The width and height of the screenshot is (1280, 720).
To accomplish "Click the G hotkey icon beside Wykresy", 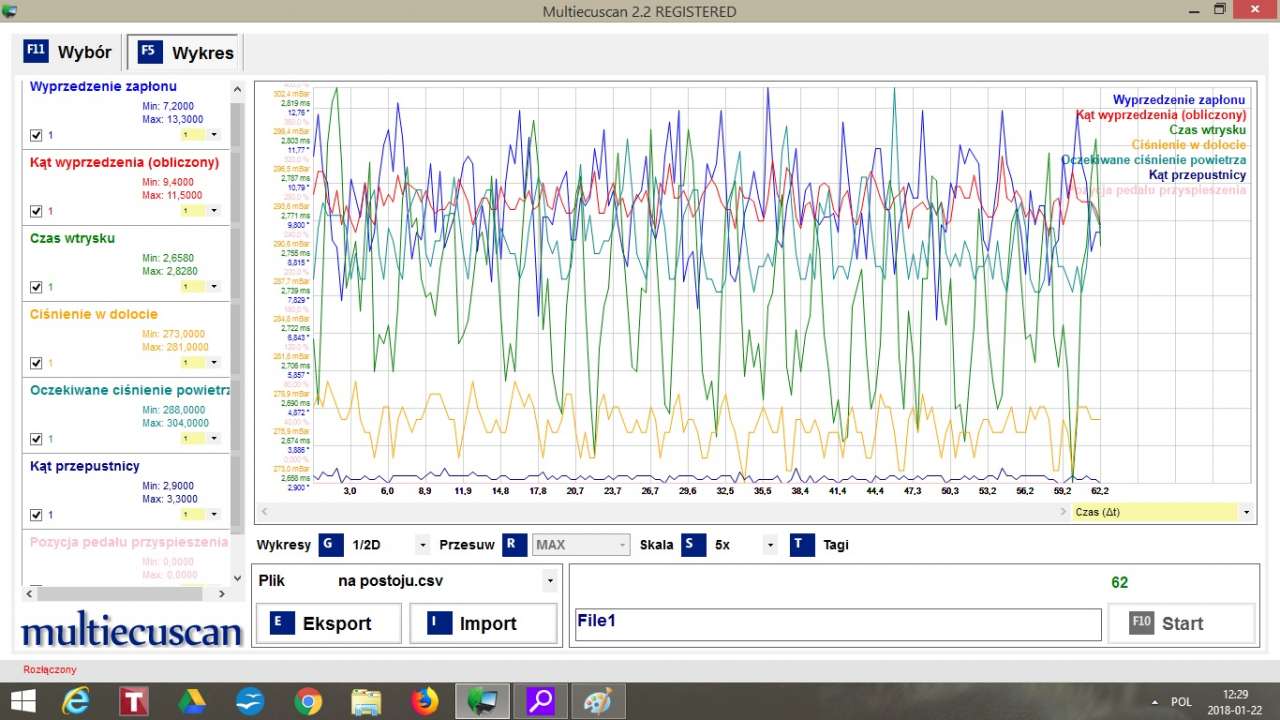I will (x=331, y=545).
